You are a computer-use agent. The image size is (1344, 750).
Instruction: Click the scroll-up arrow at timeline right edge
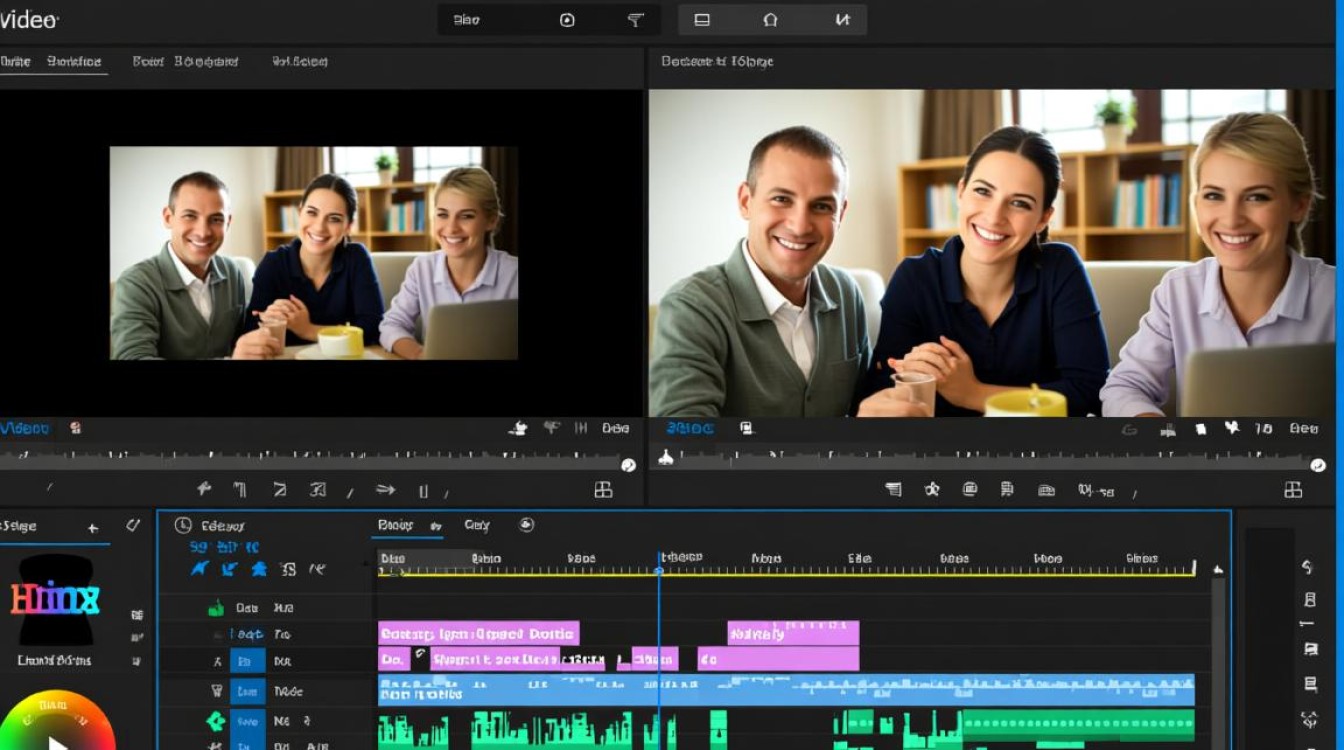click(1218, 570)
